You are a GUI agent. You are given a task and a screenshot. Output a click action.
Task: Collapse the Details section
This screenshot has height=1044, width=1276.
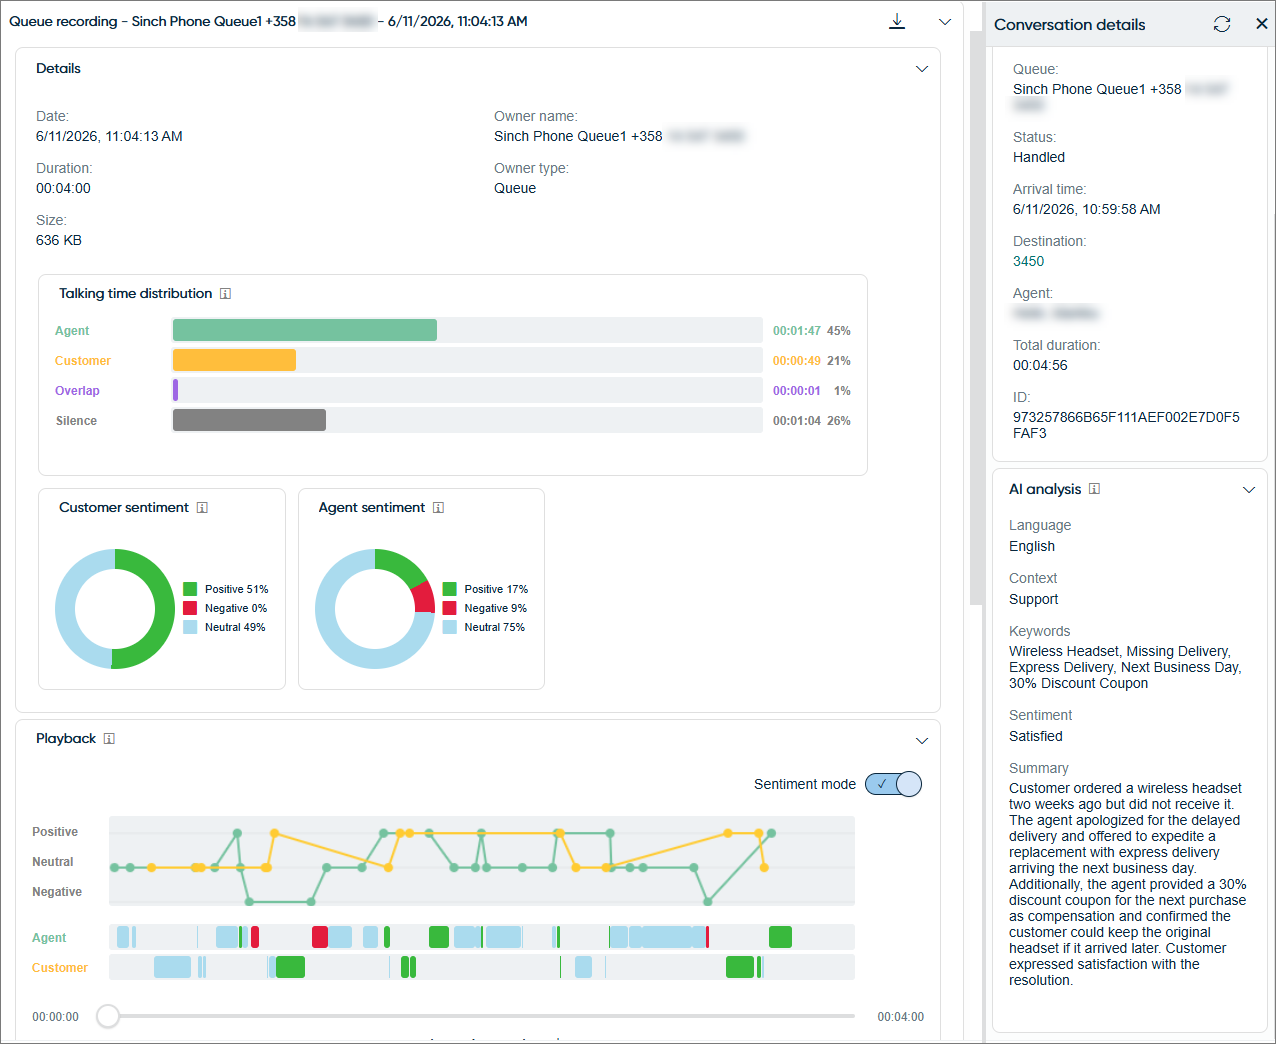point(922,69)
